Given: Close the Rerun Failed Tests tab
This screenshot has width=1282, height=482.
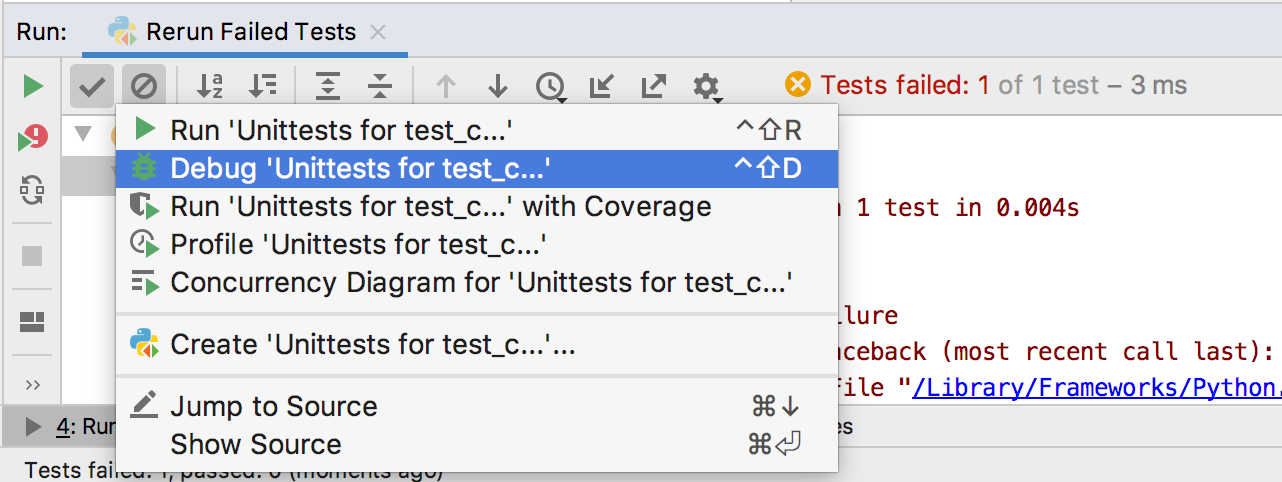Looking at the screenshot, I should click(377, 32).
